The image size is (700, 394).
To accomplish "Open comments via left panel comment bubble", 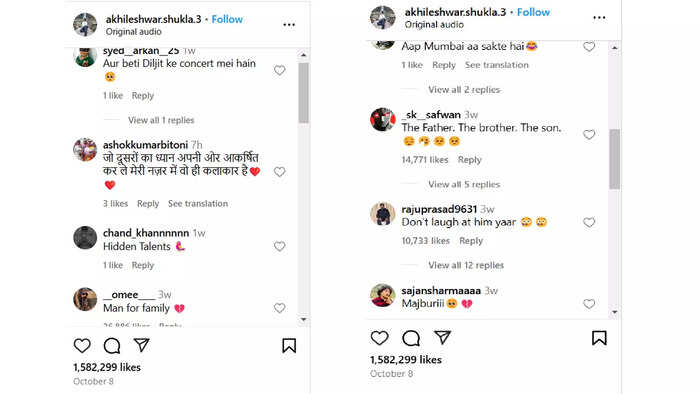I will point(112,345).
